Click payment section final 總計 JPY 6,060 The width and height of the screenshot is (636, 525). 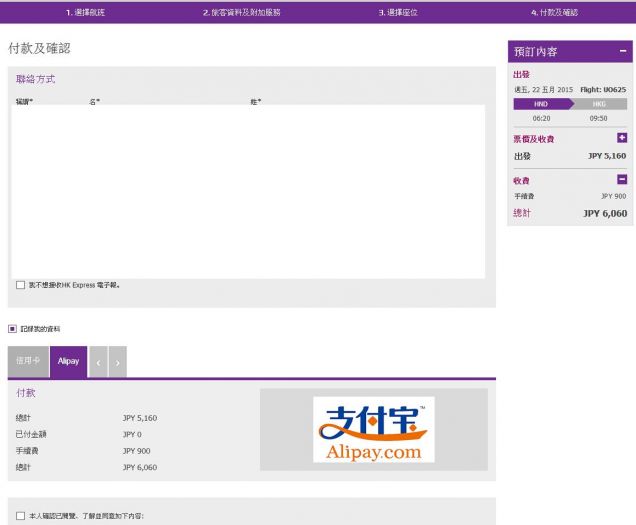click(x=140, y=467)
